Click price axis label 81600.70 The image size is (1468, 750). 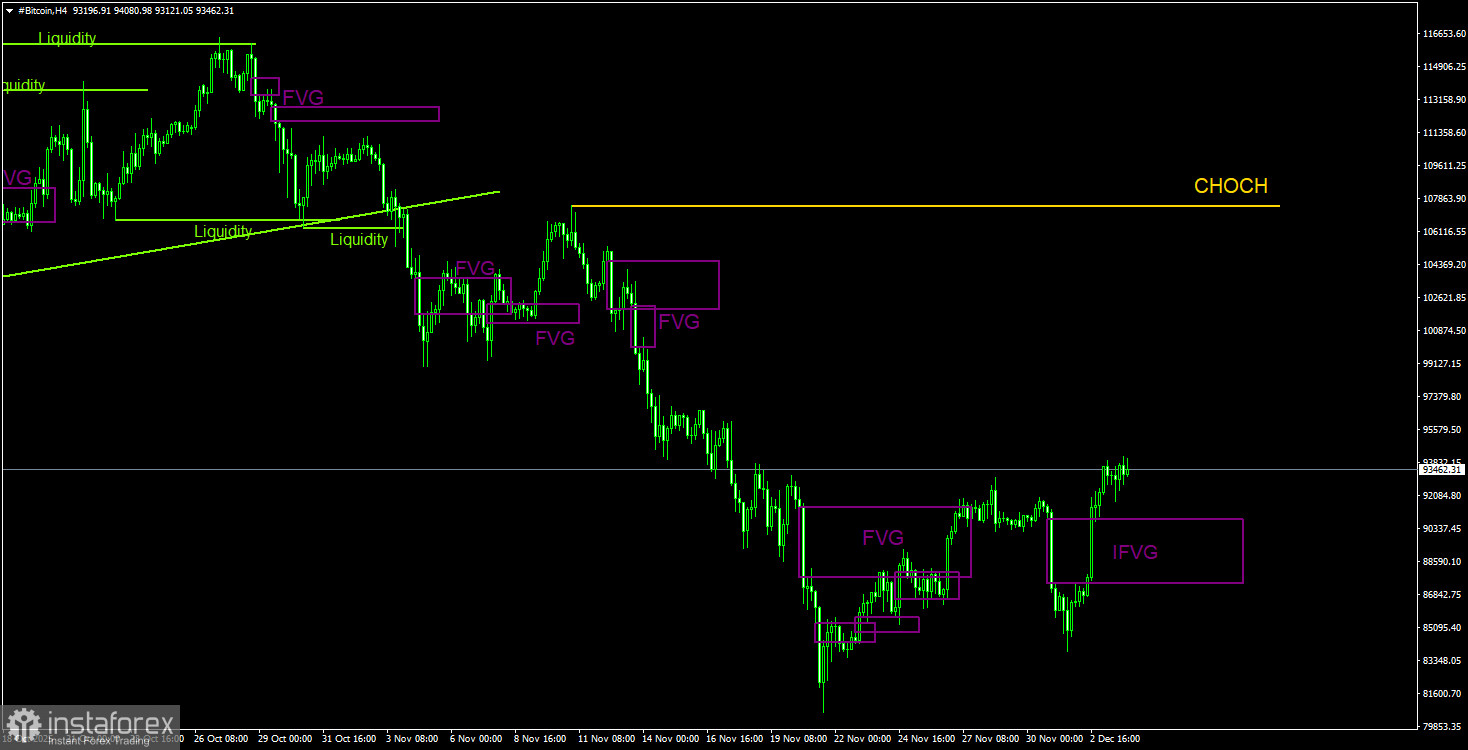point(1443,694)
